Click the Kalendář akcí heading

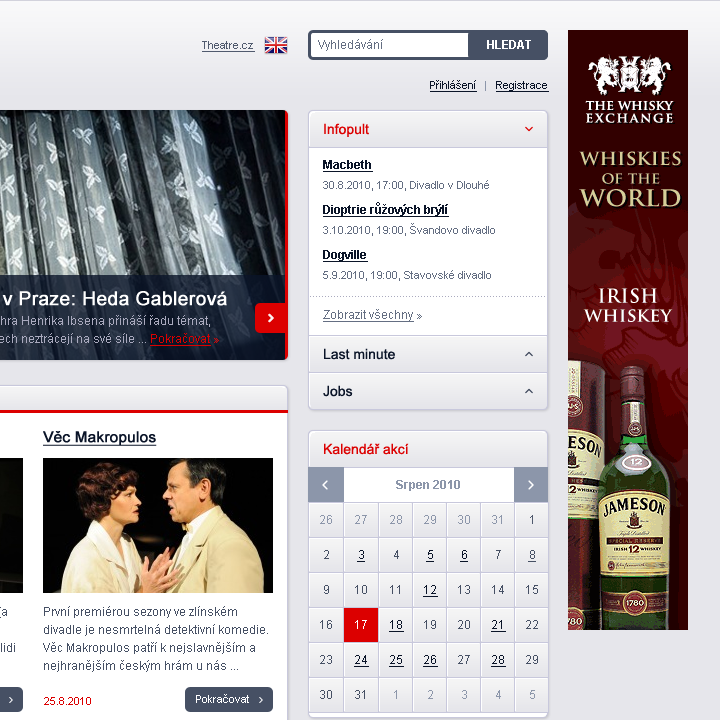point(366,449)
